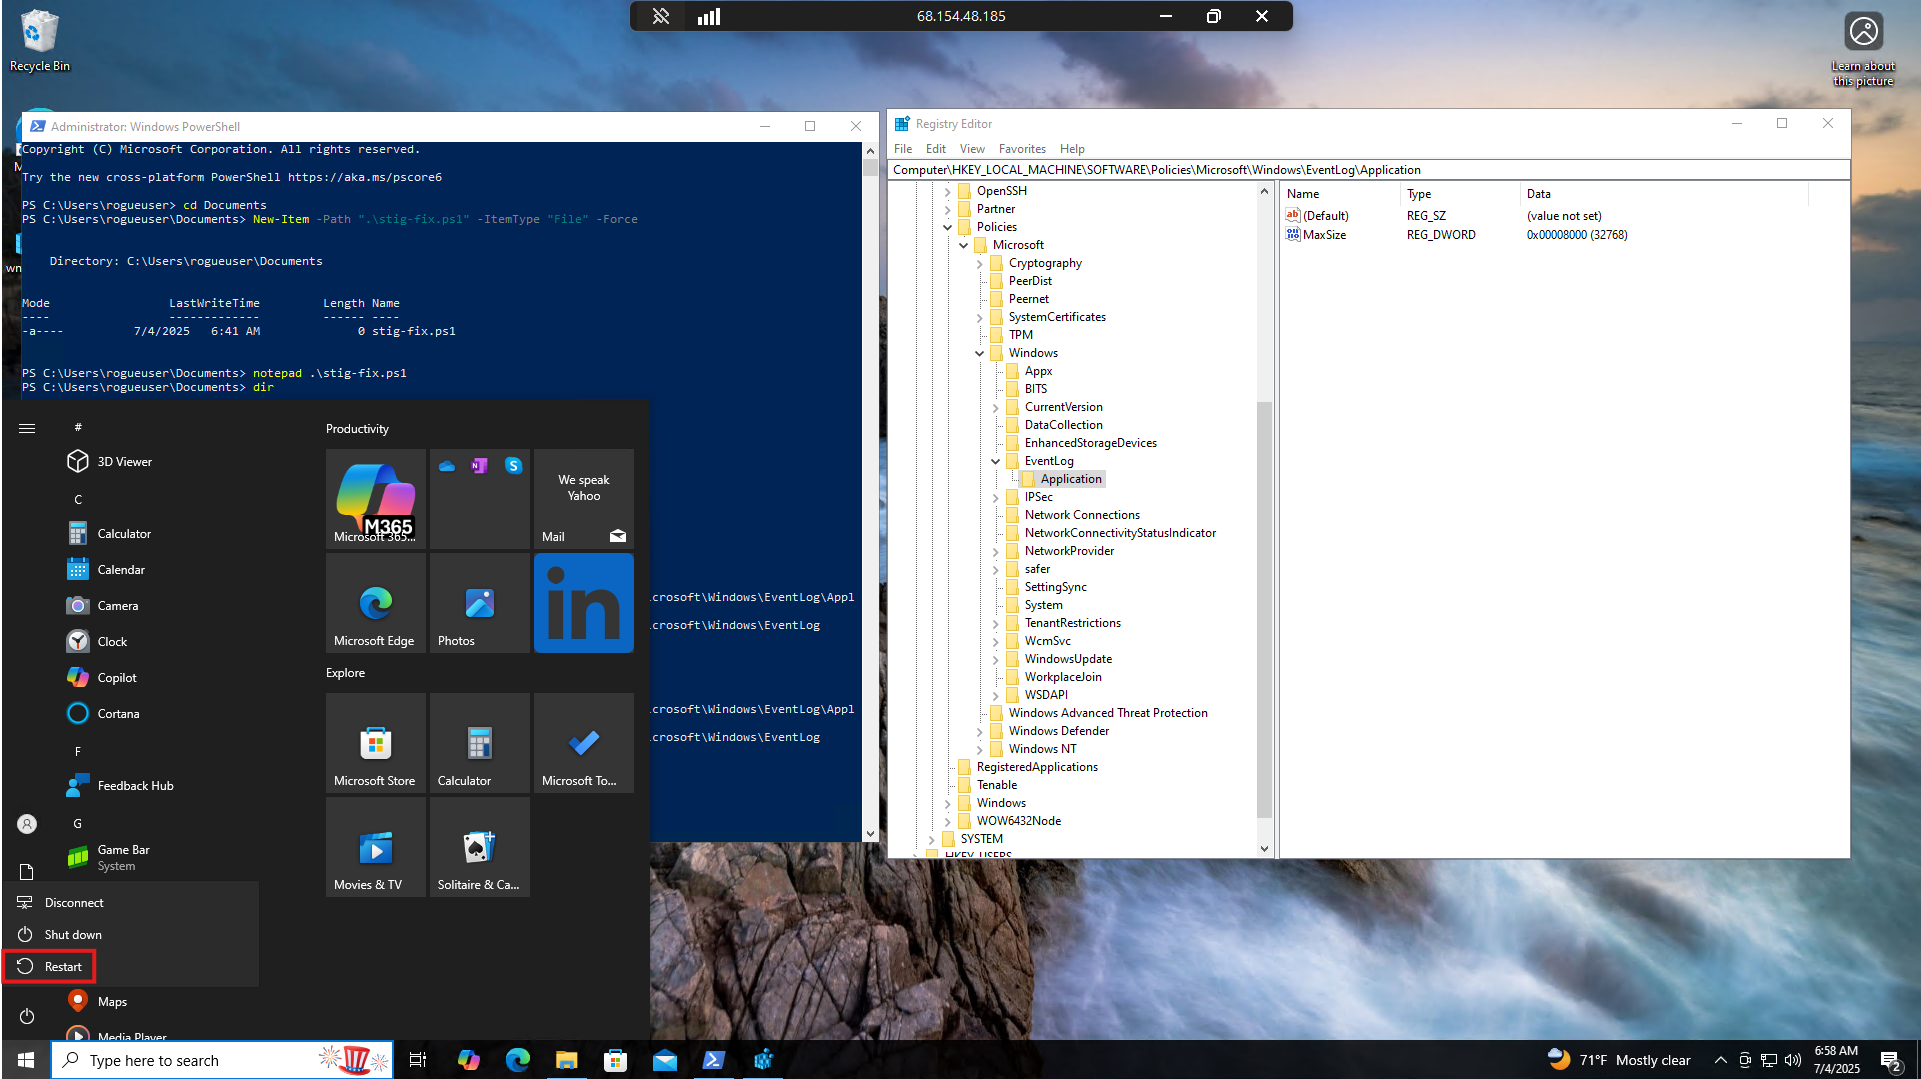The width and height of the screenshot is (1921, 1079).
Task: Open the Photos tile
Action: pos(479,603)
